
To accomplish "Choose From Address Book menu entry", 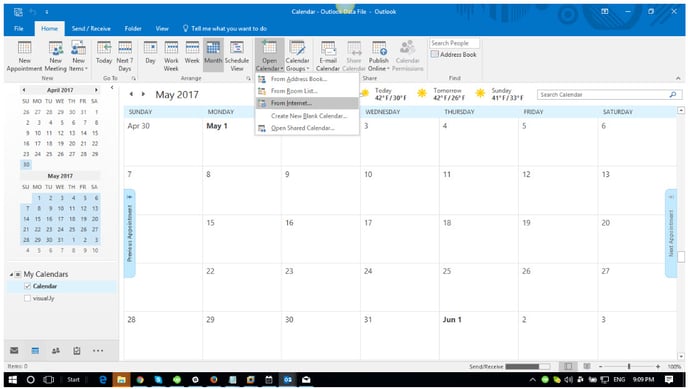I will pos(307,79).
